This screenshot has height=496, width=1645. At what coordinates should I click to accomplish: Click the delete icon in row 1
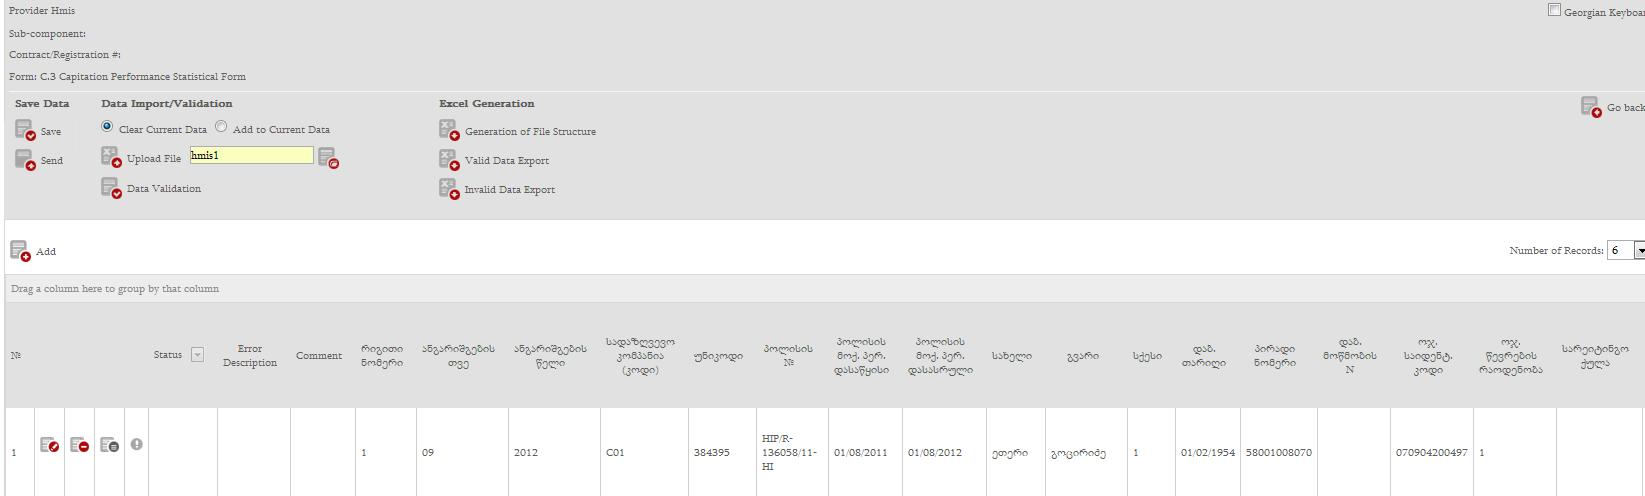(79, 445)
